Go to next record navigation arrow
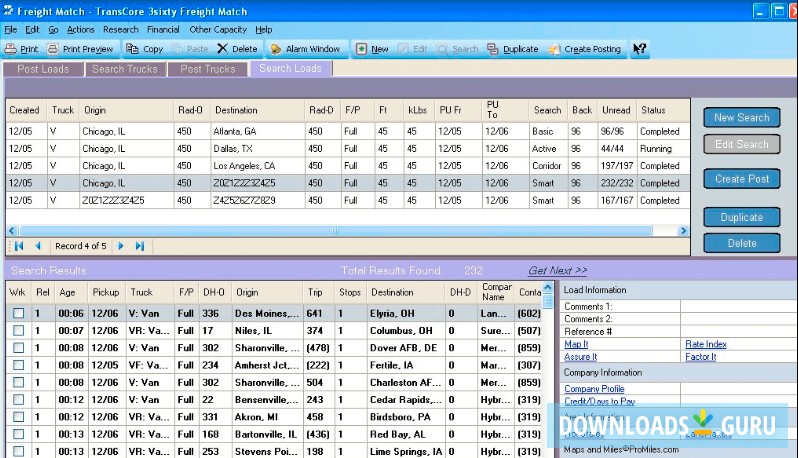Image resolution: width=798 pixels, height=458 pixels. [x=121, y=246]
